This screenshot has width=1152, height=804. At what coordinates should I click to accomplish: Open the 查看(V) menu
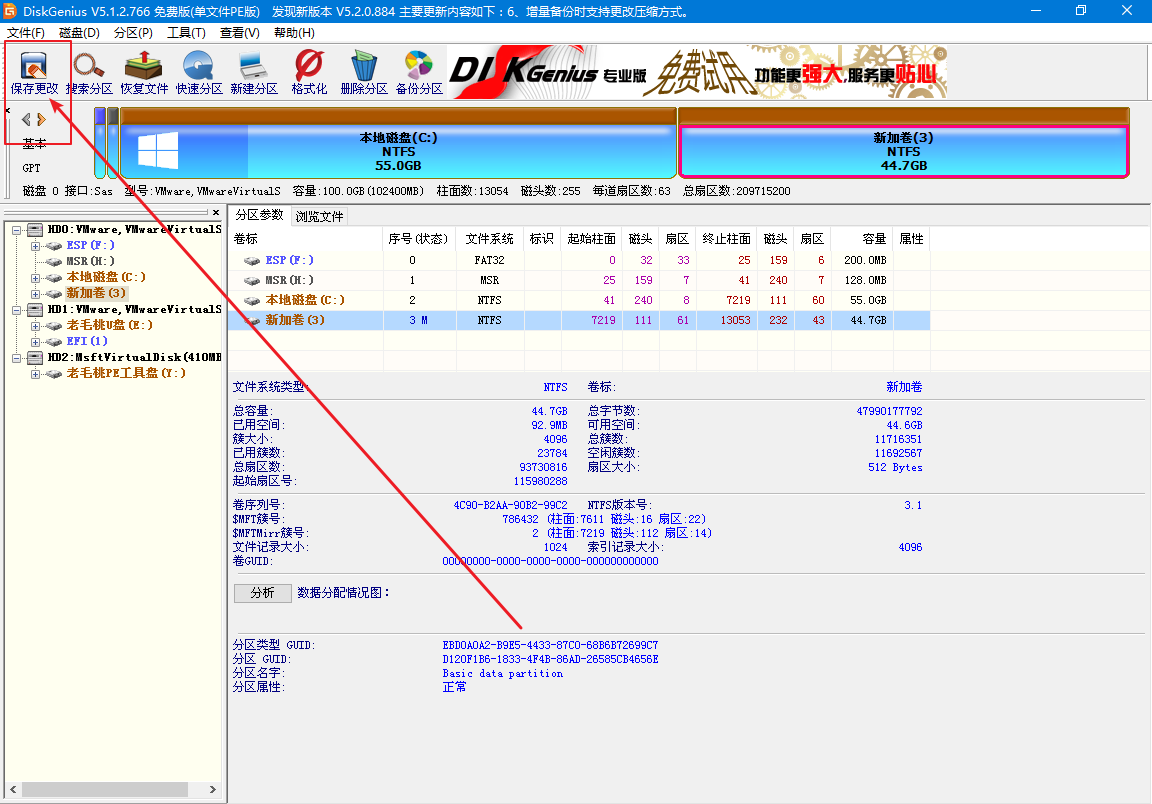click(x=240, y=32)
